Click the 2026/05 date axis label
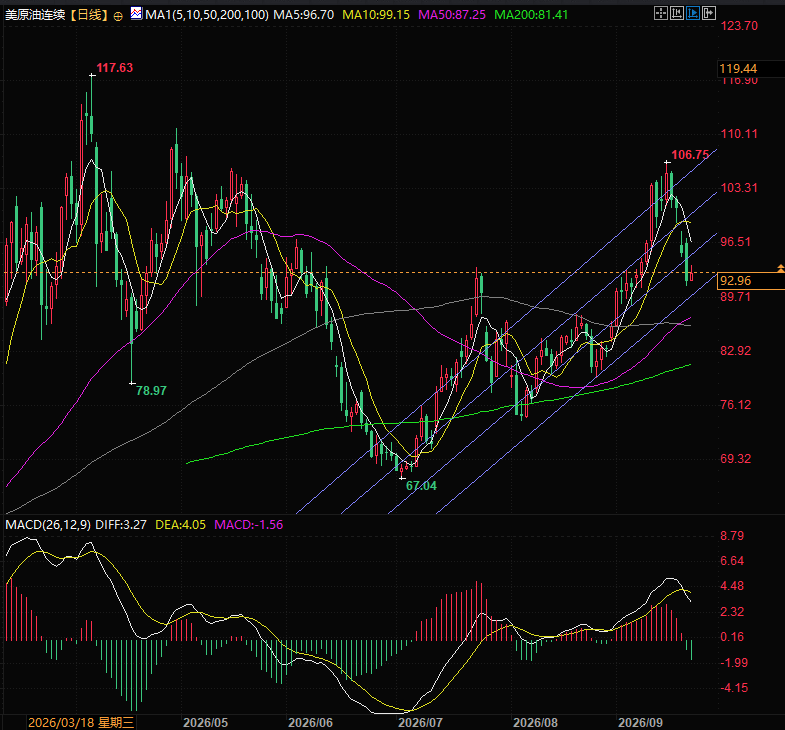785x730 pixels. [205, 722]
